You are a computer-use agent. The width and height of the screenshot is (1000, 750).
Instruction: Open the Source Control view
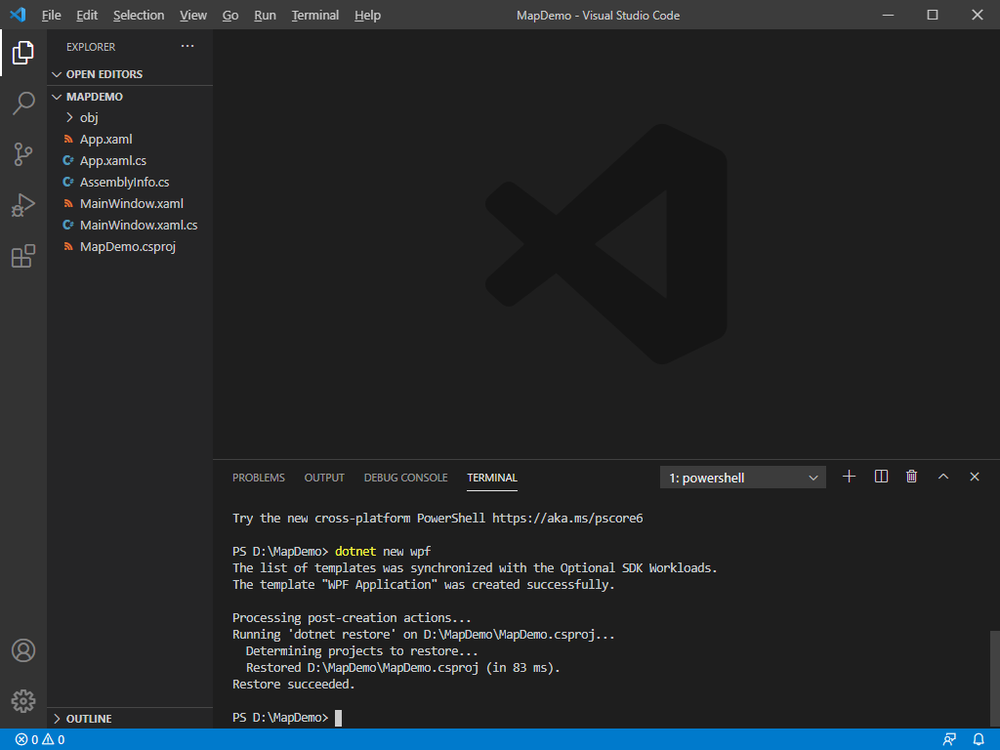23,154
